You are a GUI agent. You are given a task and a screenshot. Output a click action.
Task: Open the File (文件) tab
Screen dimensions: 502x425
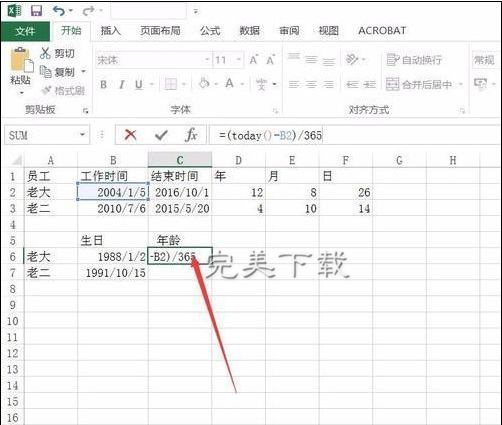25,31
